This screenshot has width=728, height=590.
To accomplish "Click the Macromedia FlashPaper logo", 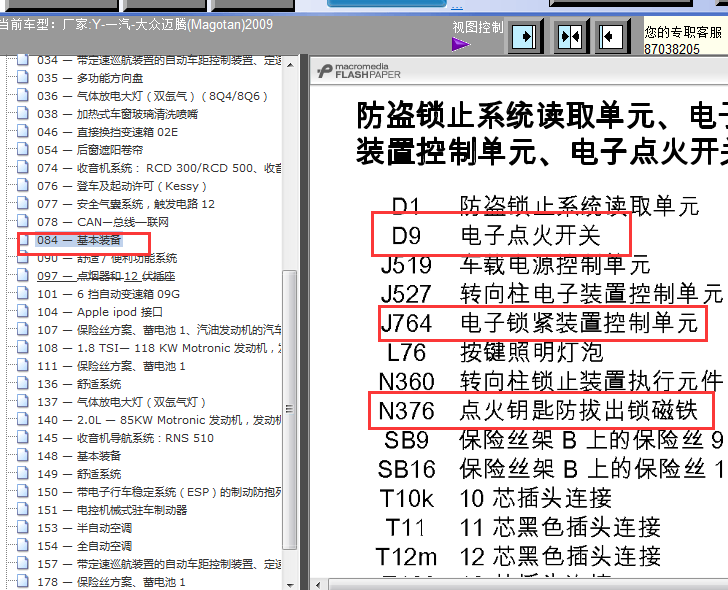I will (358, 71).
